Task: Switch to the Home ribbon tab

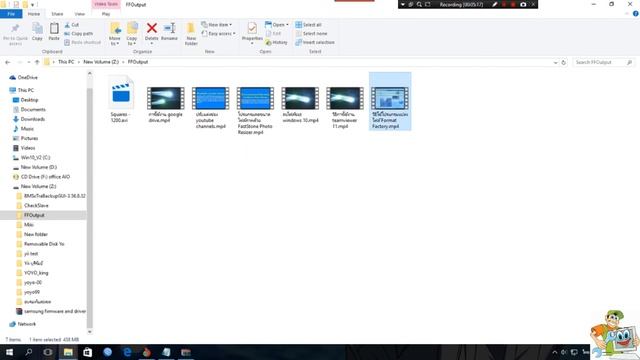Action: coord(34,14)
